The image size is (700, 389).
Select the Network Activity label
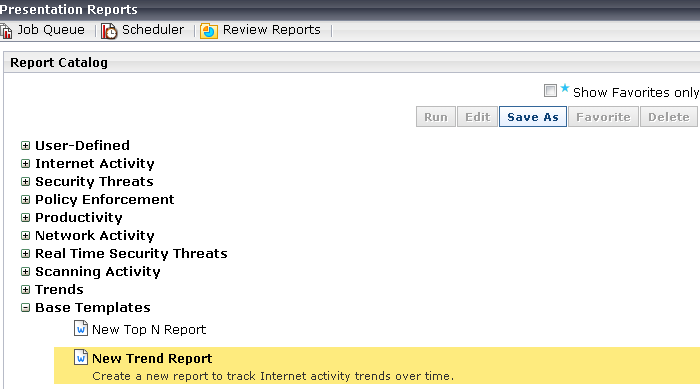(95, 236)
